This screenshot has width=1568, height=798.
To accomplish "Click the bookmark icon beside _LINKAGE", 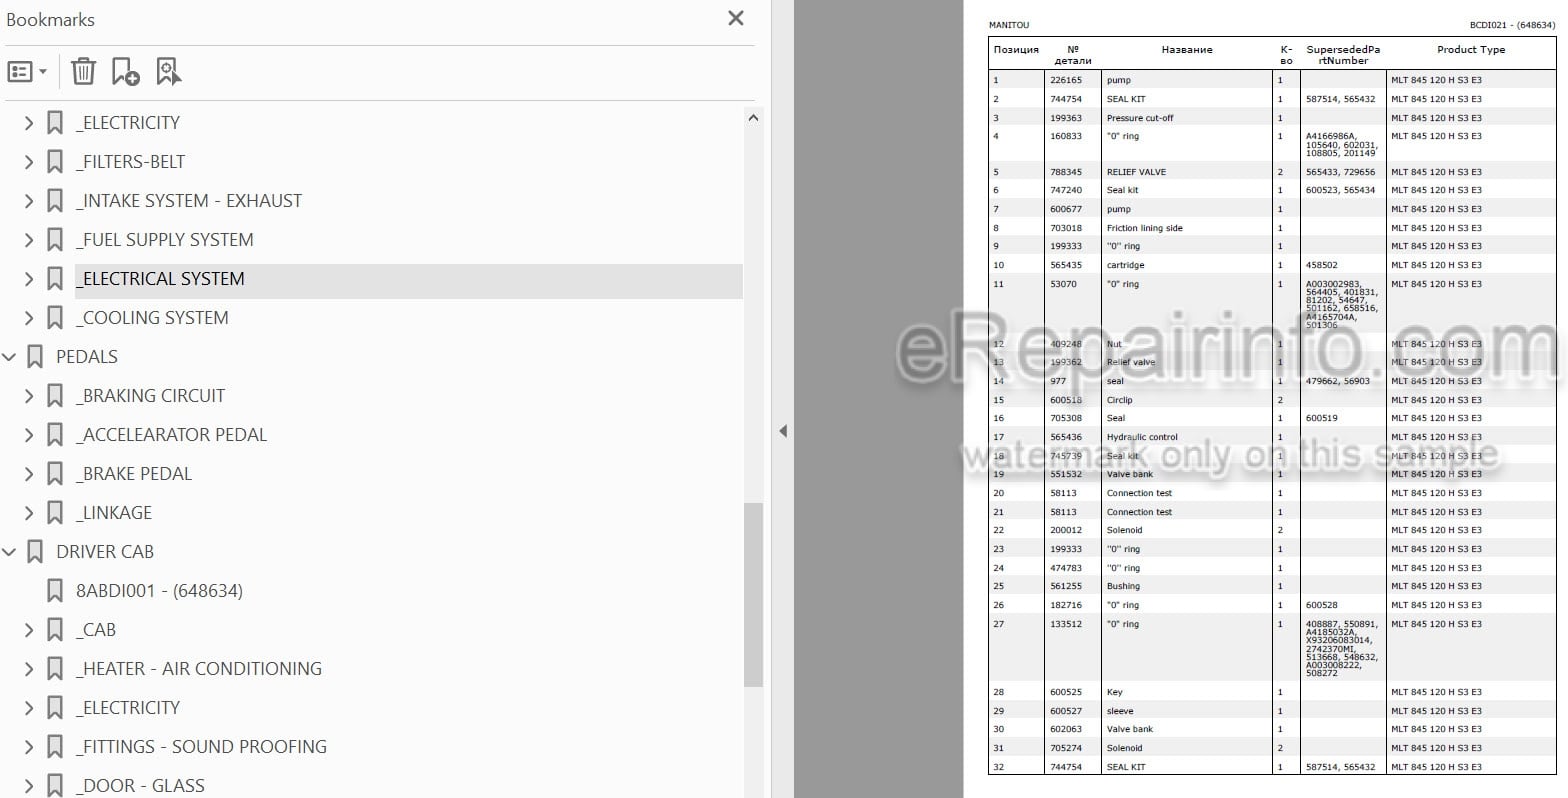I will (55, 513).
